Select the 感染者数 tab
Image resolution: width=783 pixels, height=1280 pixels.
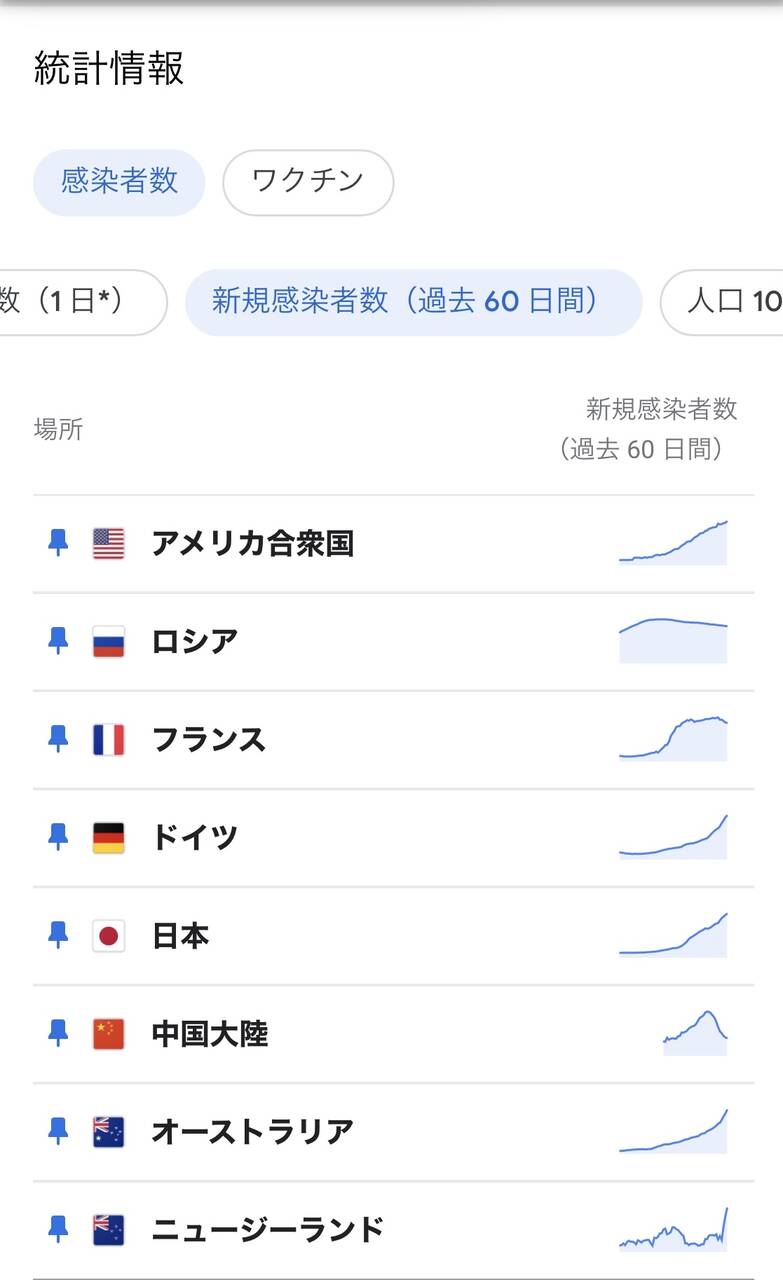(119, 182)
